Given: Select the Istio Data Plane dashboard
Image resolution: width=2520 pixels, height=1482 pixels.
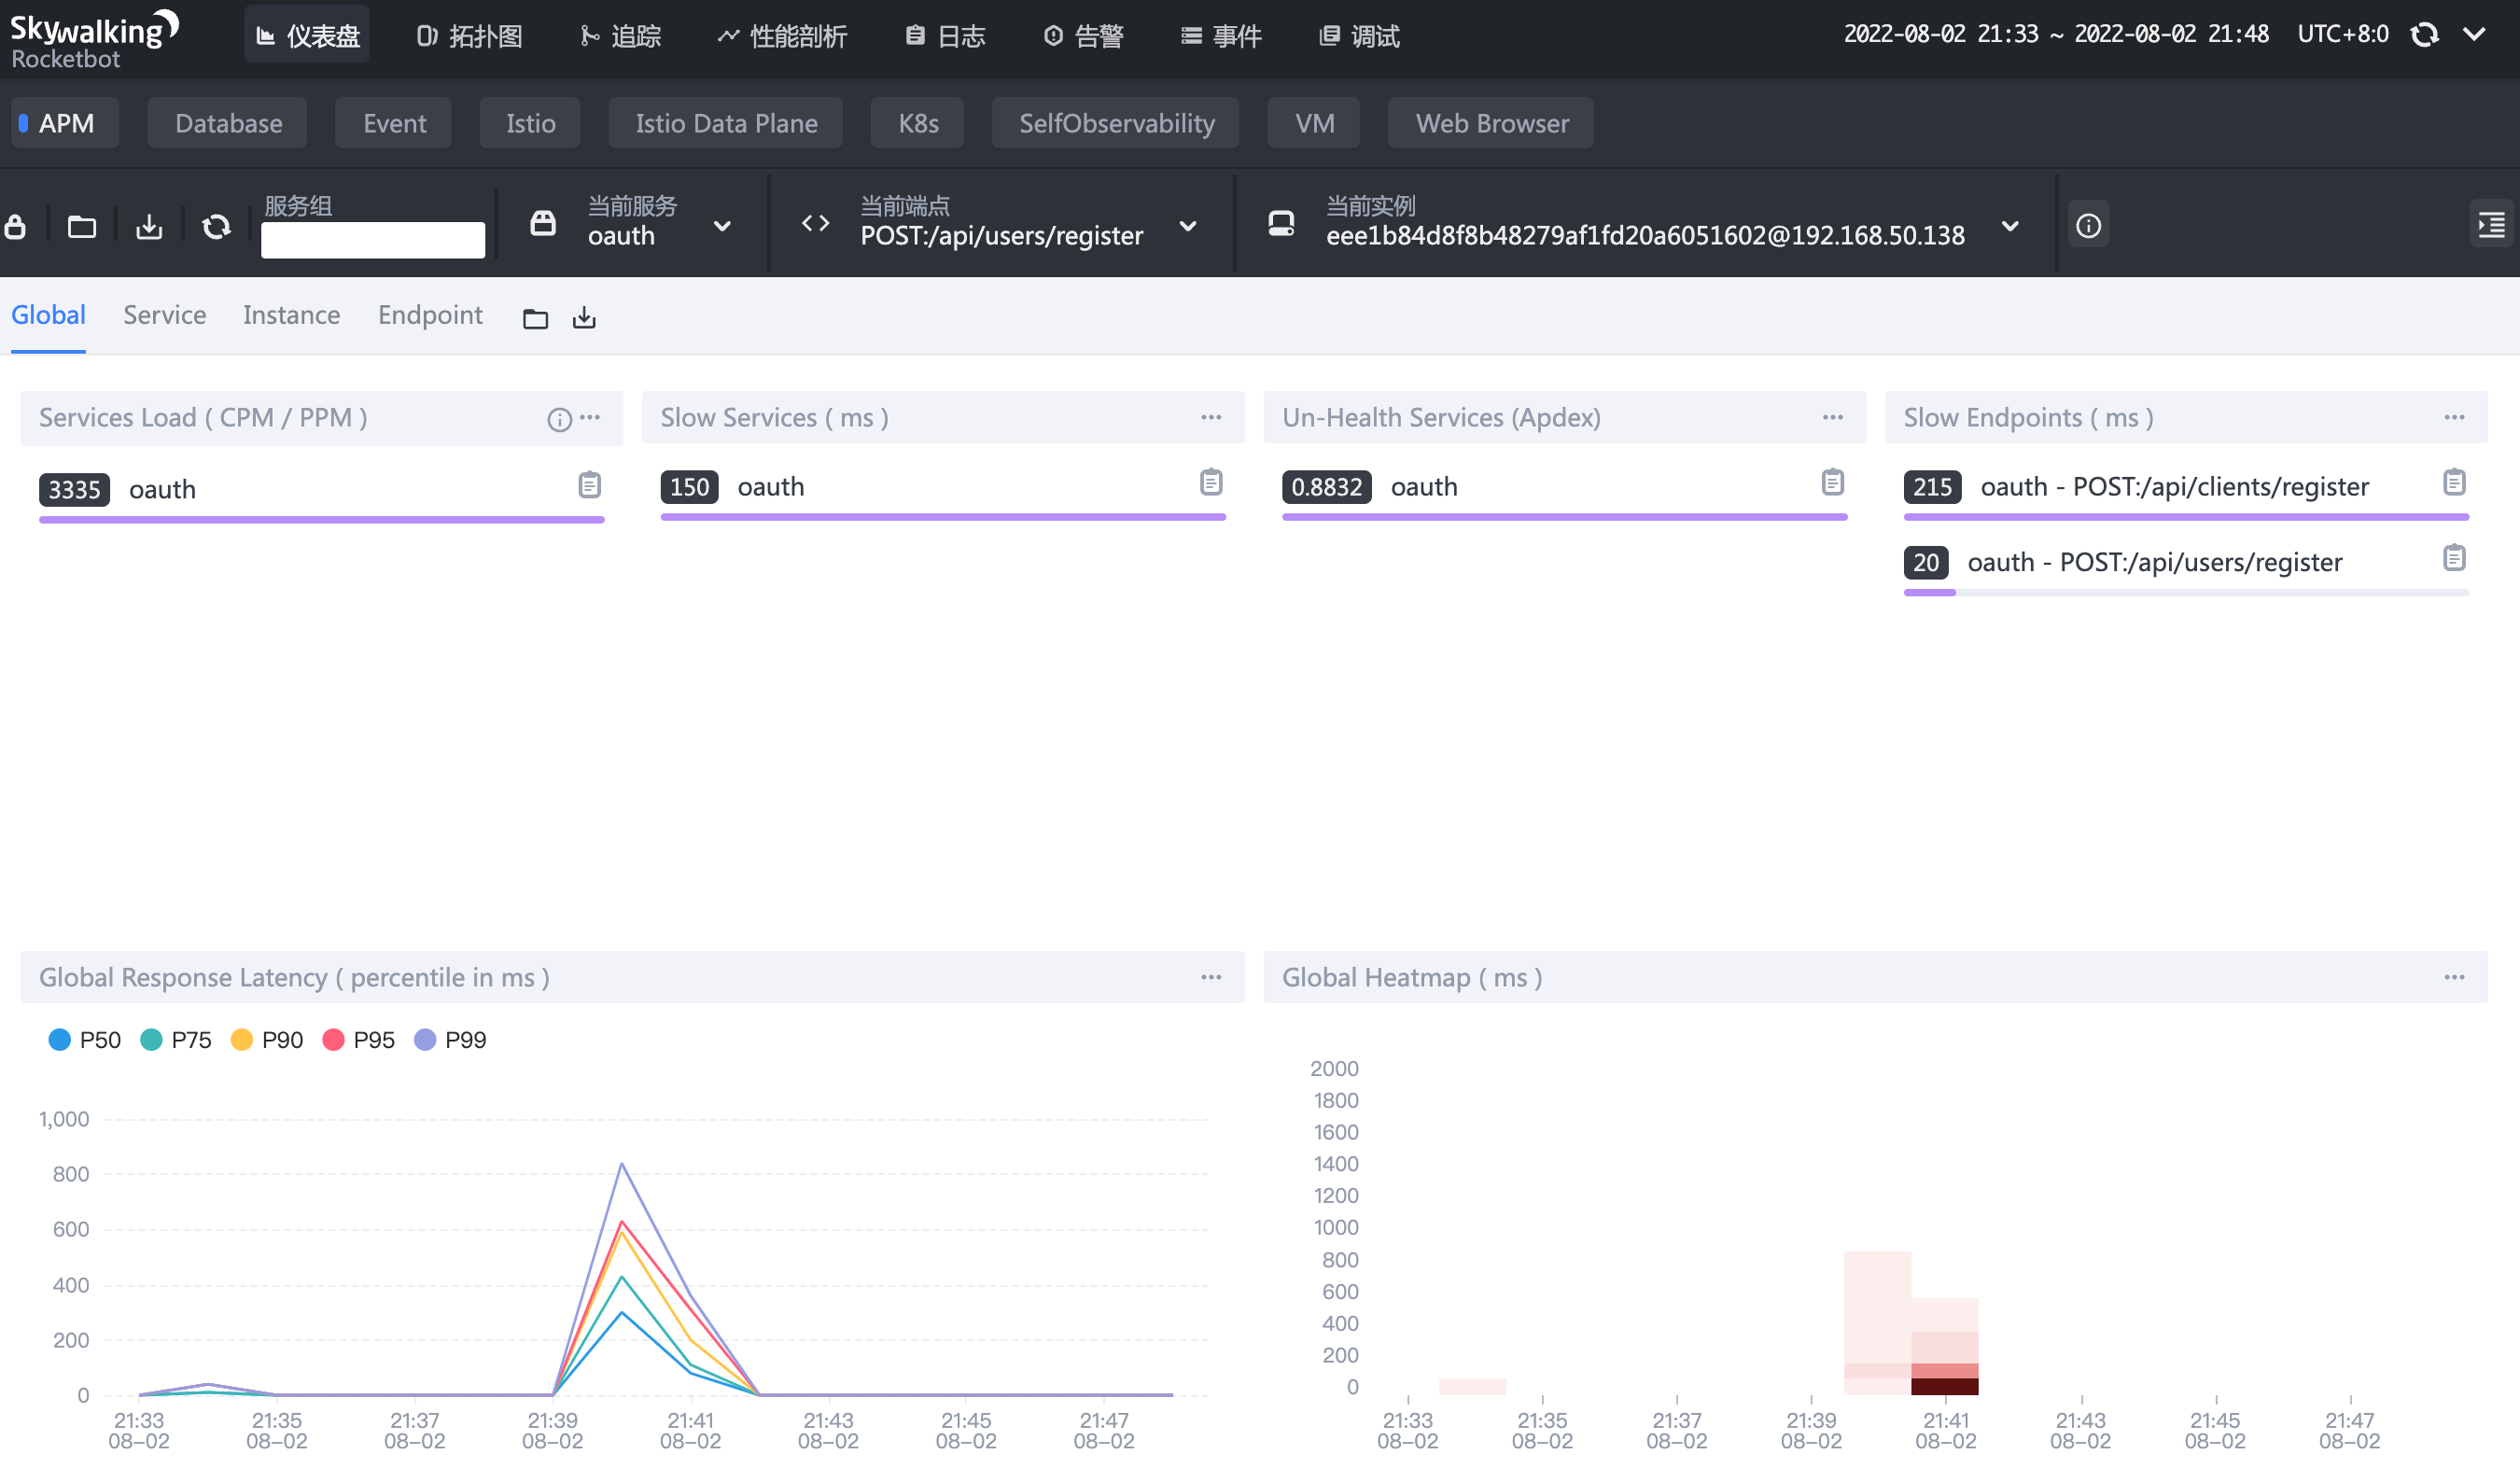Looking at the screenshot, I should (725, 123).
